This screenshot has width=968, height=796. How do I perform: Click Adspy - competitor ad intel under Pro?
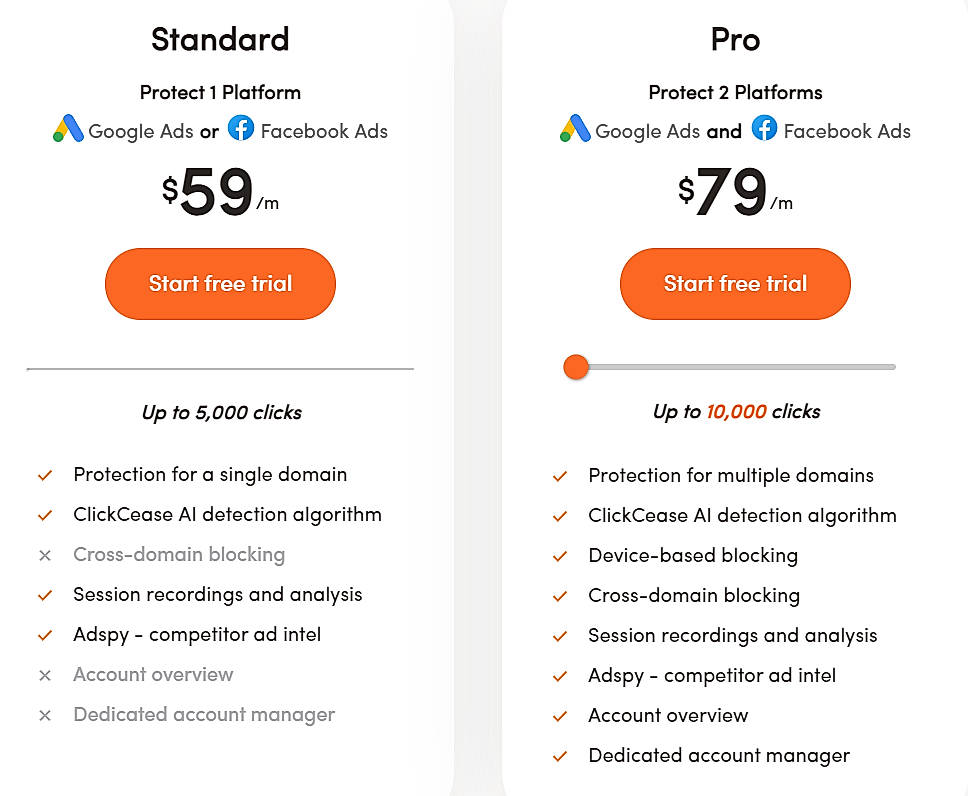coord(713,675)
